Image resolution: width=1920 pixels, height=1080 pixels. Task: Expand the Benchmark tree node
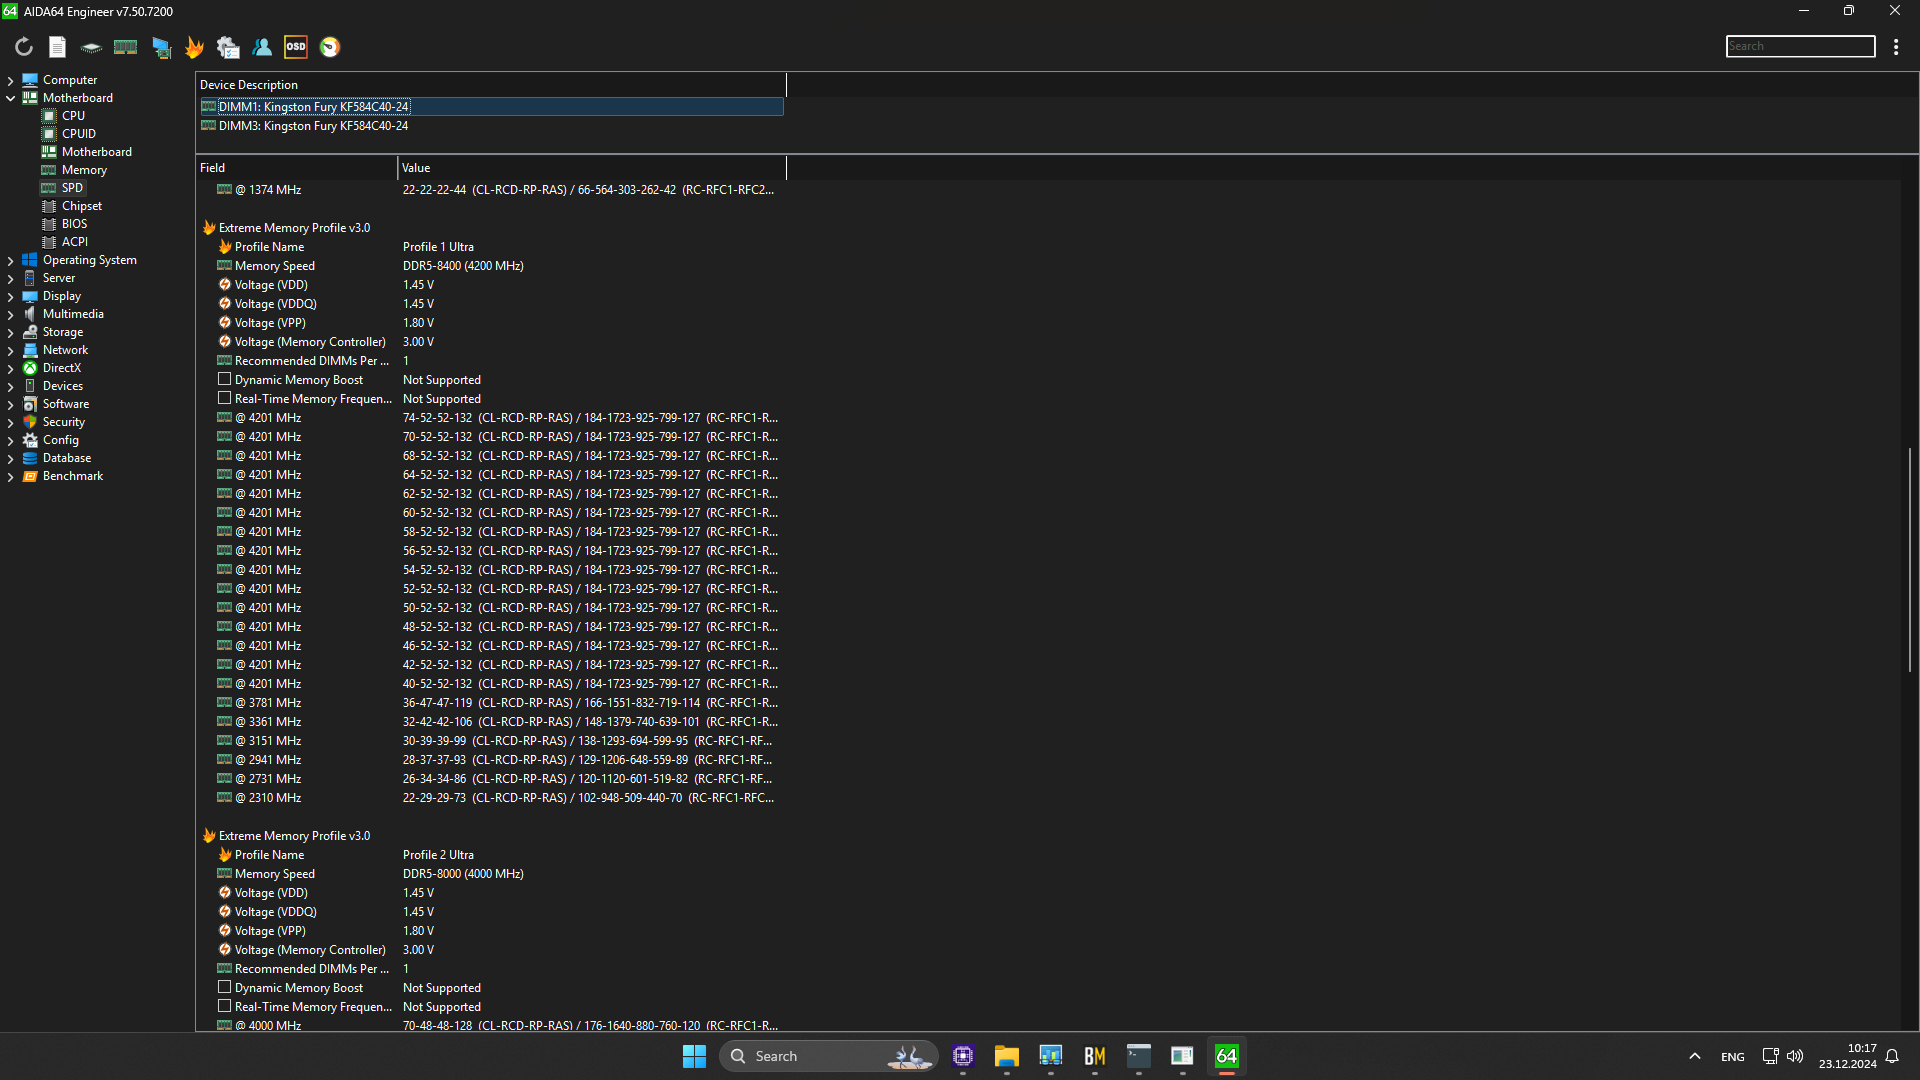tap(10, 476)
